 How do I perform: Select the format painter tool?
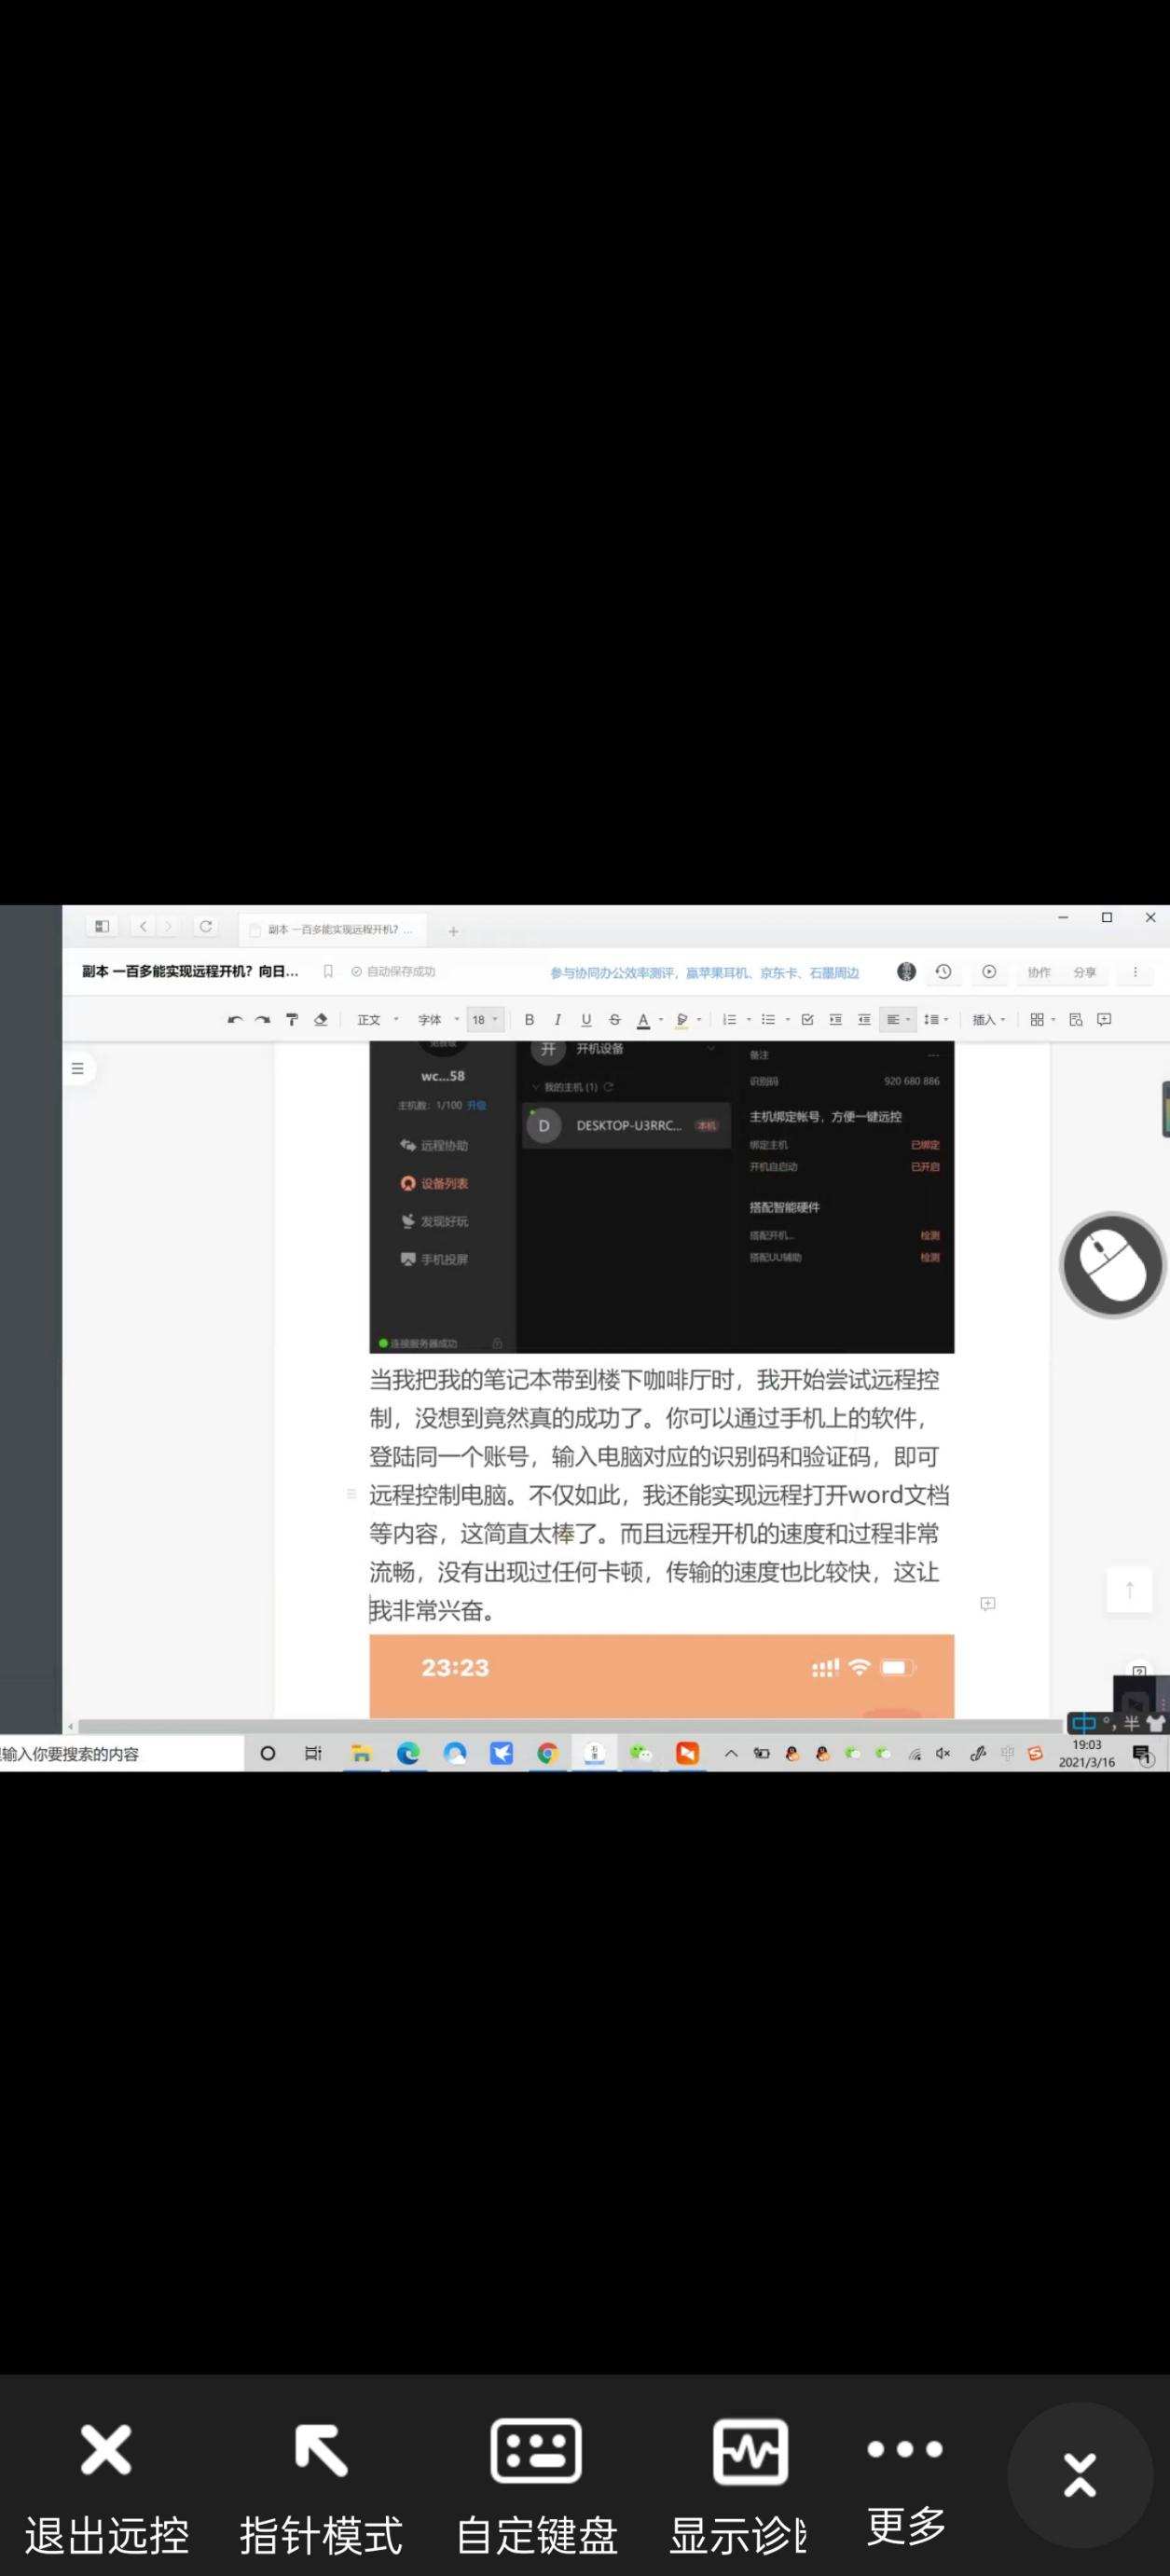pos(292,1020)
